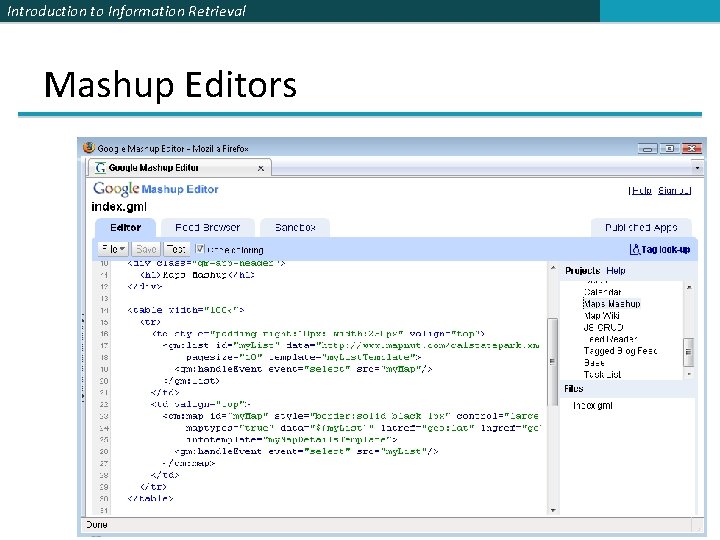The width and height of the screenshot is (720, 540).
Task: Click the table width line 14 in code
Action: [186, 310]
